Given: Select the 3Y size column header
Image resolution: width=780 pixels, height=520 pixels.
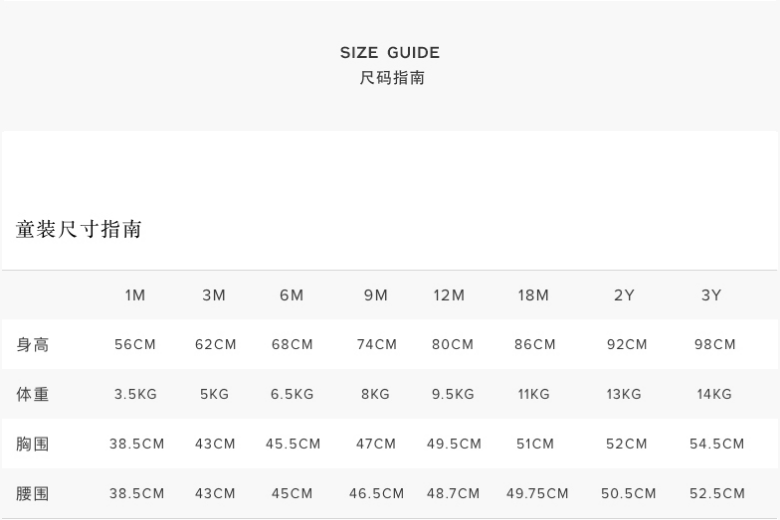Looking at the screenshot, I should point(712,295).
